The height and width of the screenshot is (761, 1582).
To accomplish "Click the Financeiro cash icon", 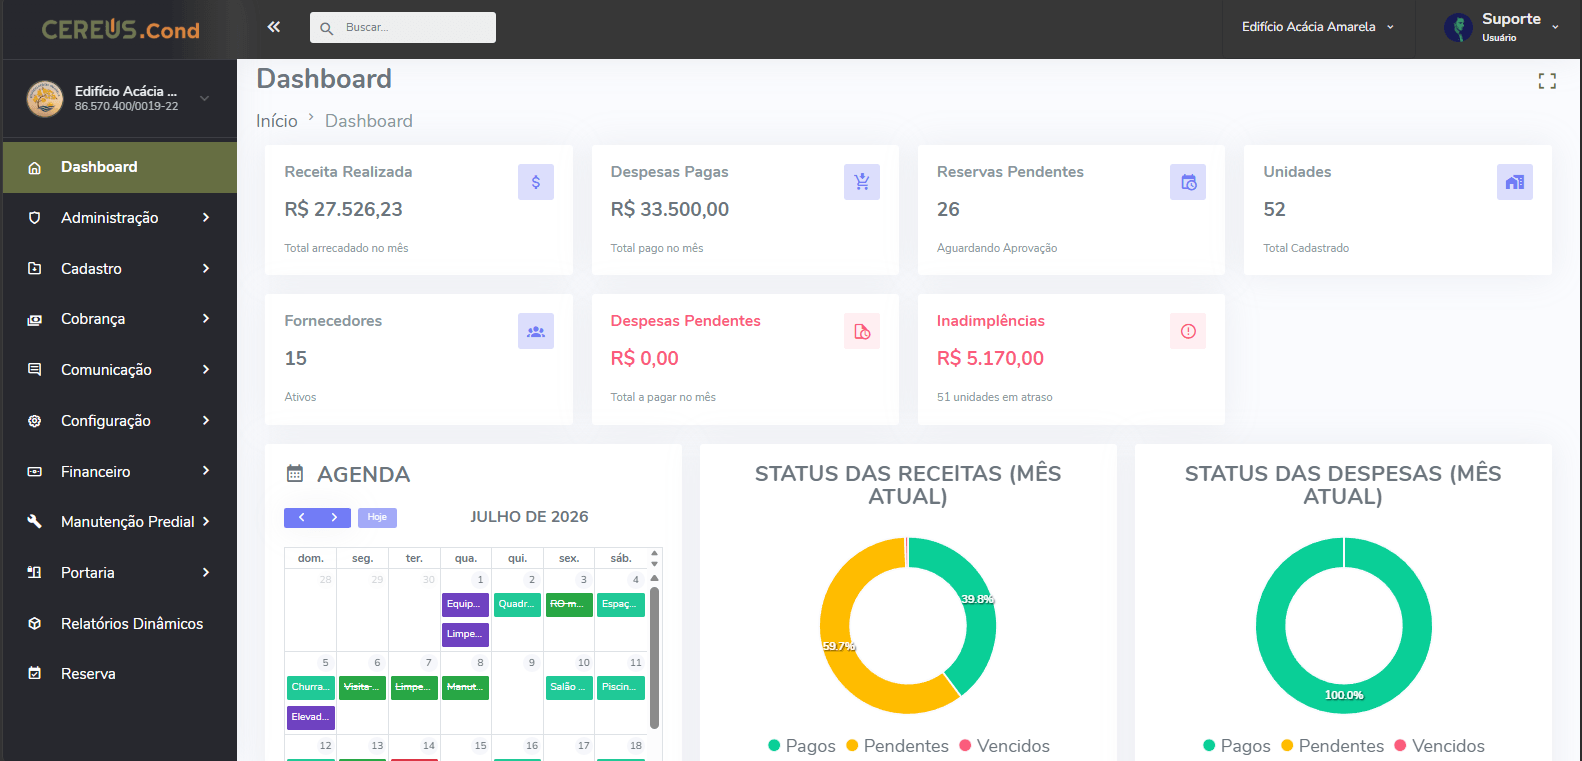I will [x=35, y=472].
